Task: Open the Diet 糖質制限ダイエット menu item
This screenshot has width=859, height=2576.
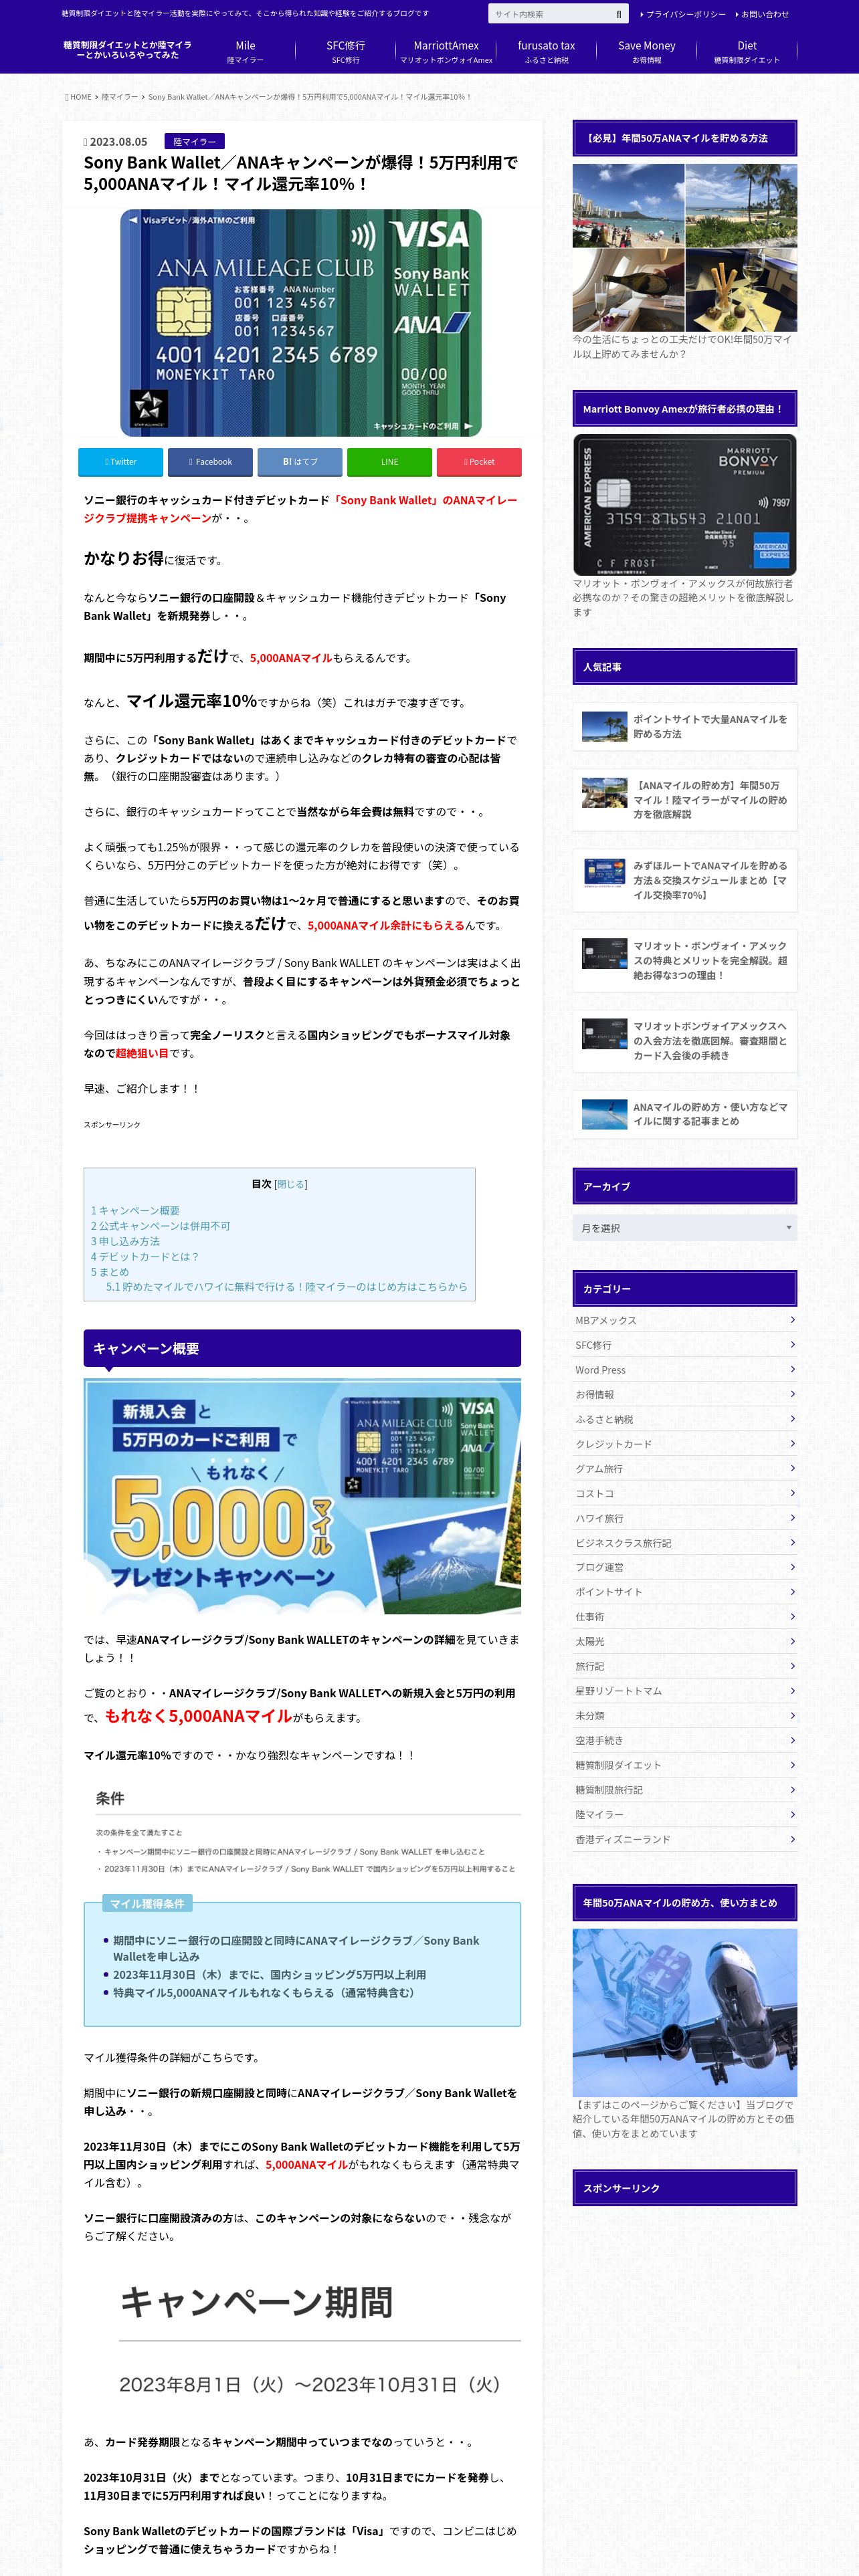Action: point(747,52)
